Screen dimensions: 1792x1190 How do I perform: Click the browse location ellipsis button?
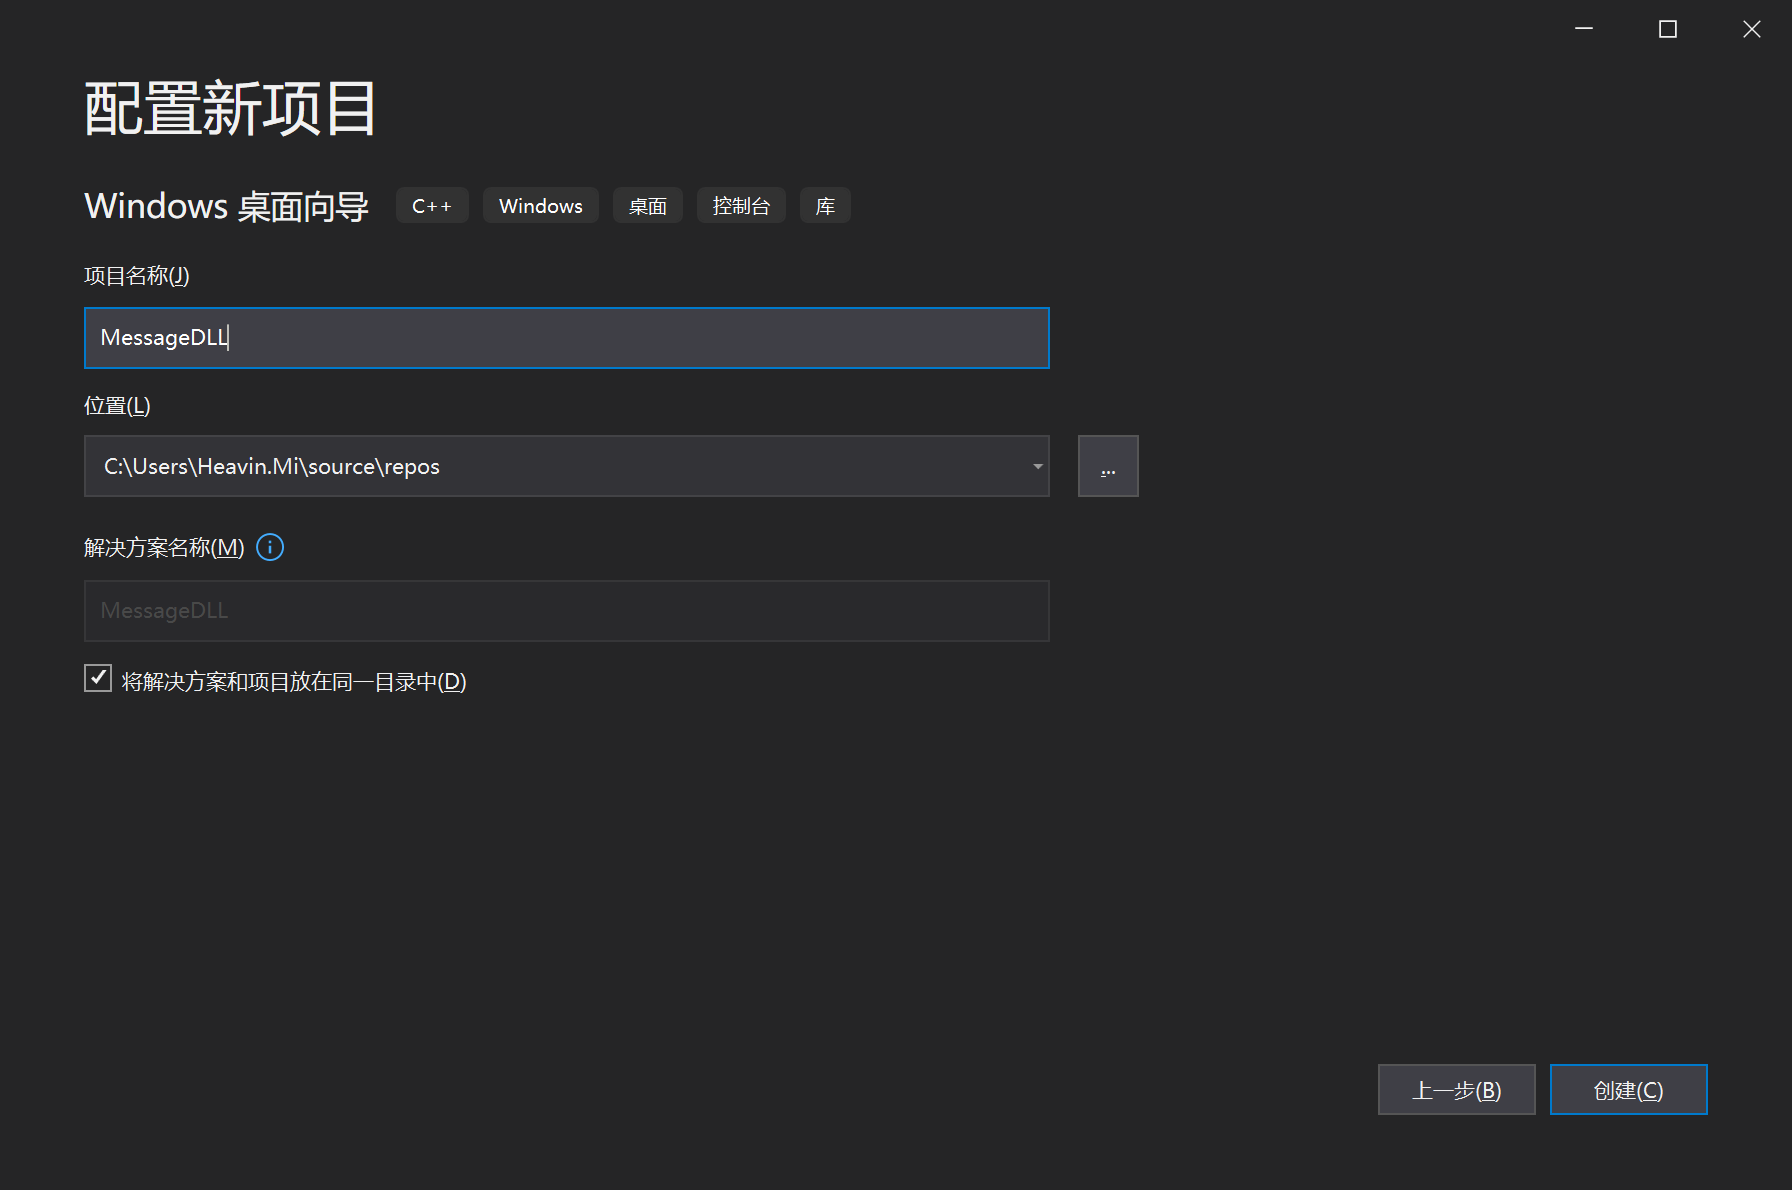[1108, 466]
